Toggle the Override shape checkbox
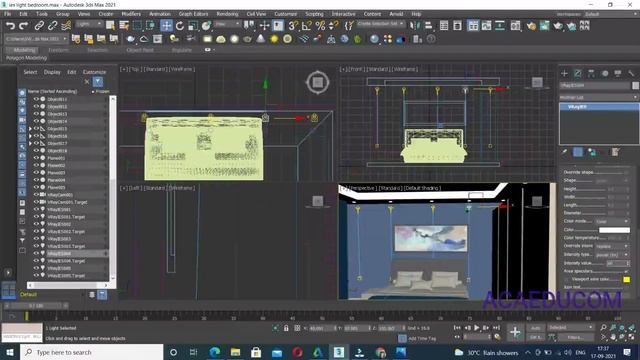This screenshot has height=360, width=640. [x=627, y=172]
